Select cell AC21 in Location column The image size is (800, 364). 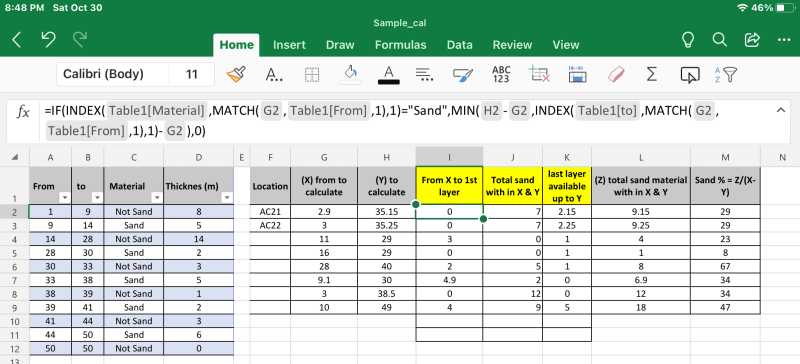click(270, 211)
